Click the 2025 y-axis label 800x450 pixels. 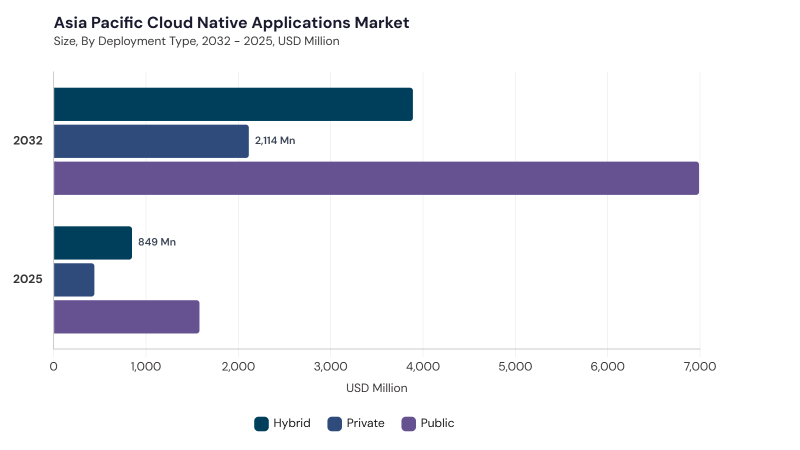point(28,279)
